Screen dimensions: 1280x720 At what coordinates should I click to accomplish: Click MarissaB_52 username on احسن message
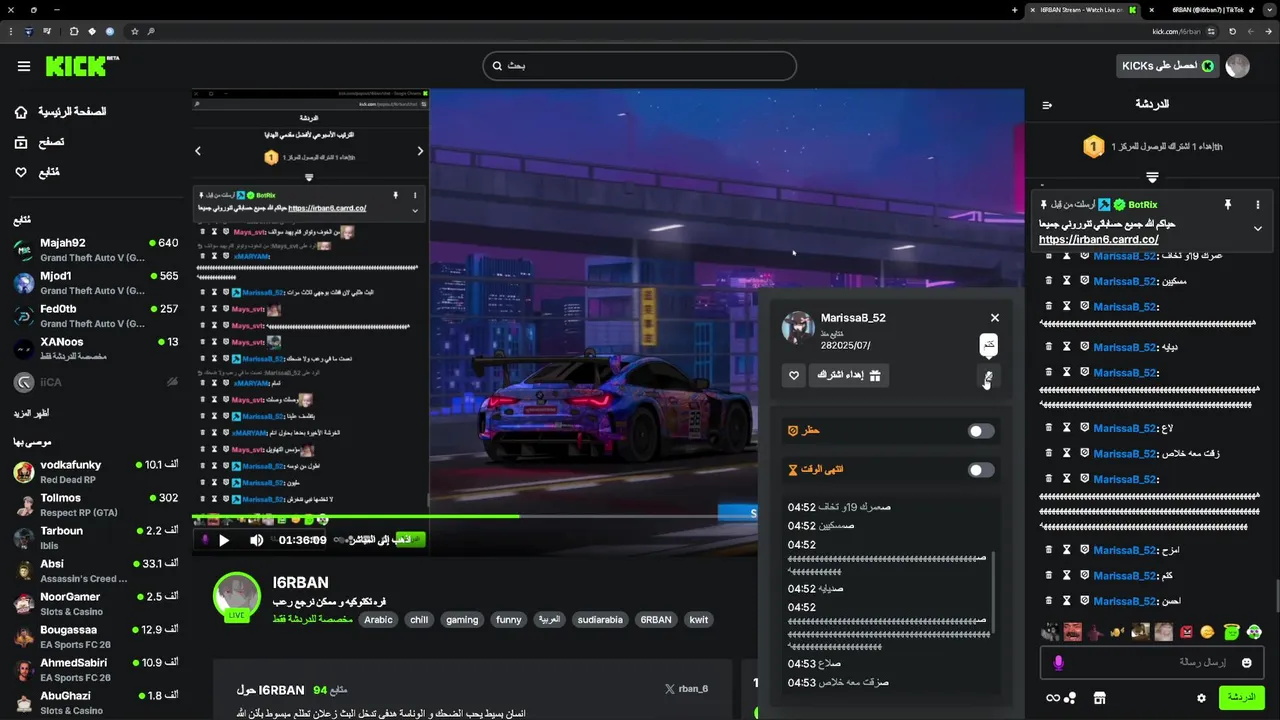pos(1125,601)
